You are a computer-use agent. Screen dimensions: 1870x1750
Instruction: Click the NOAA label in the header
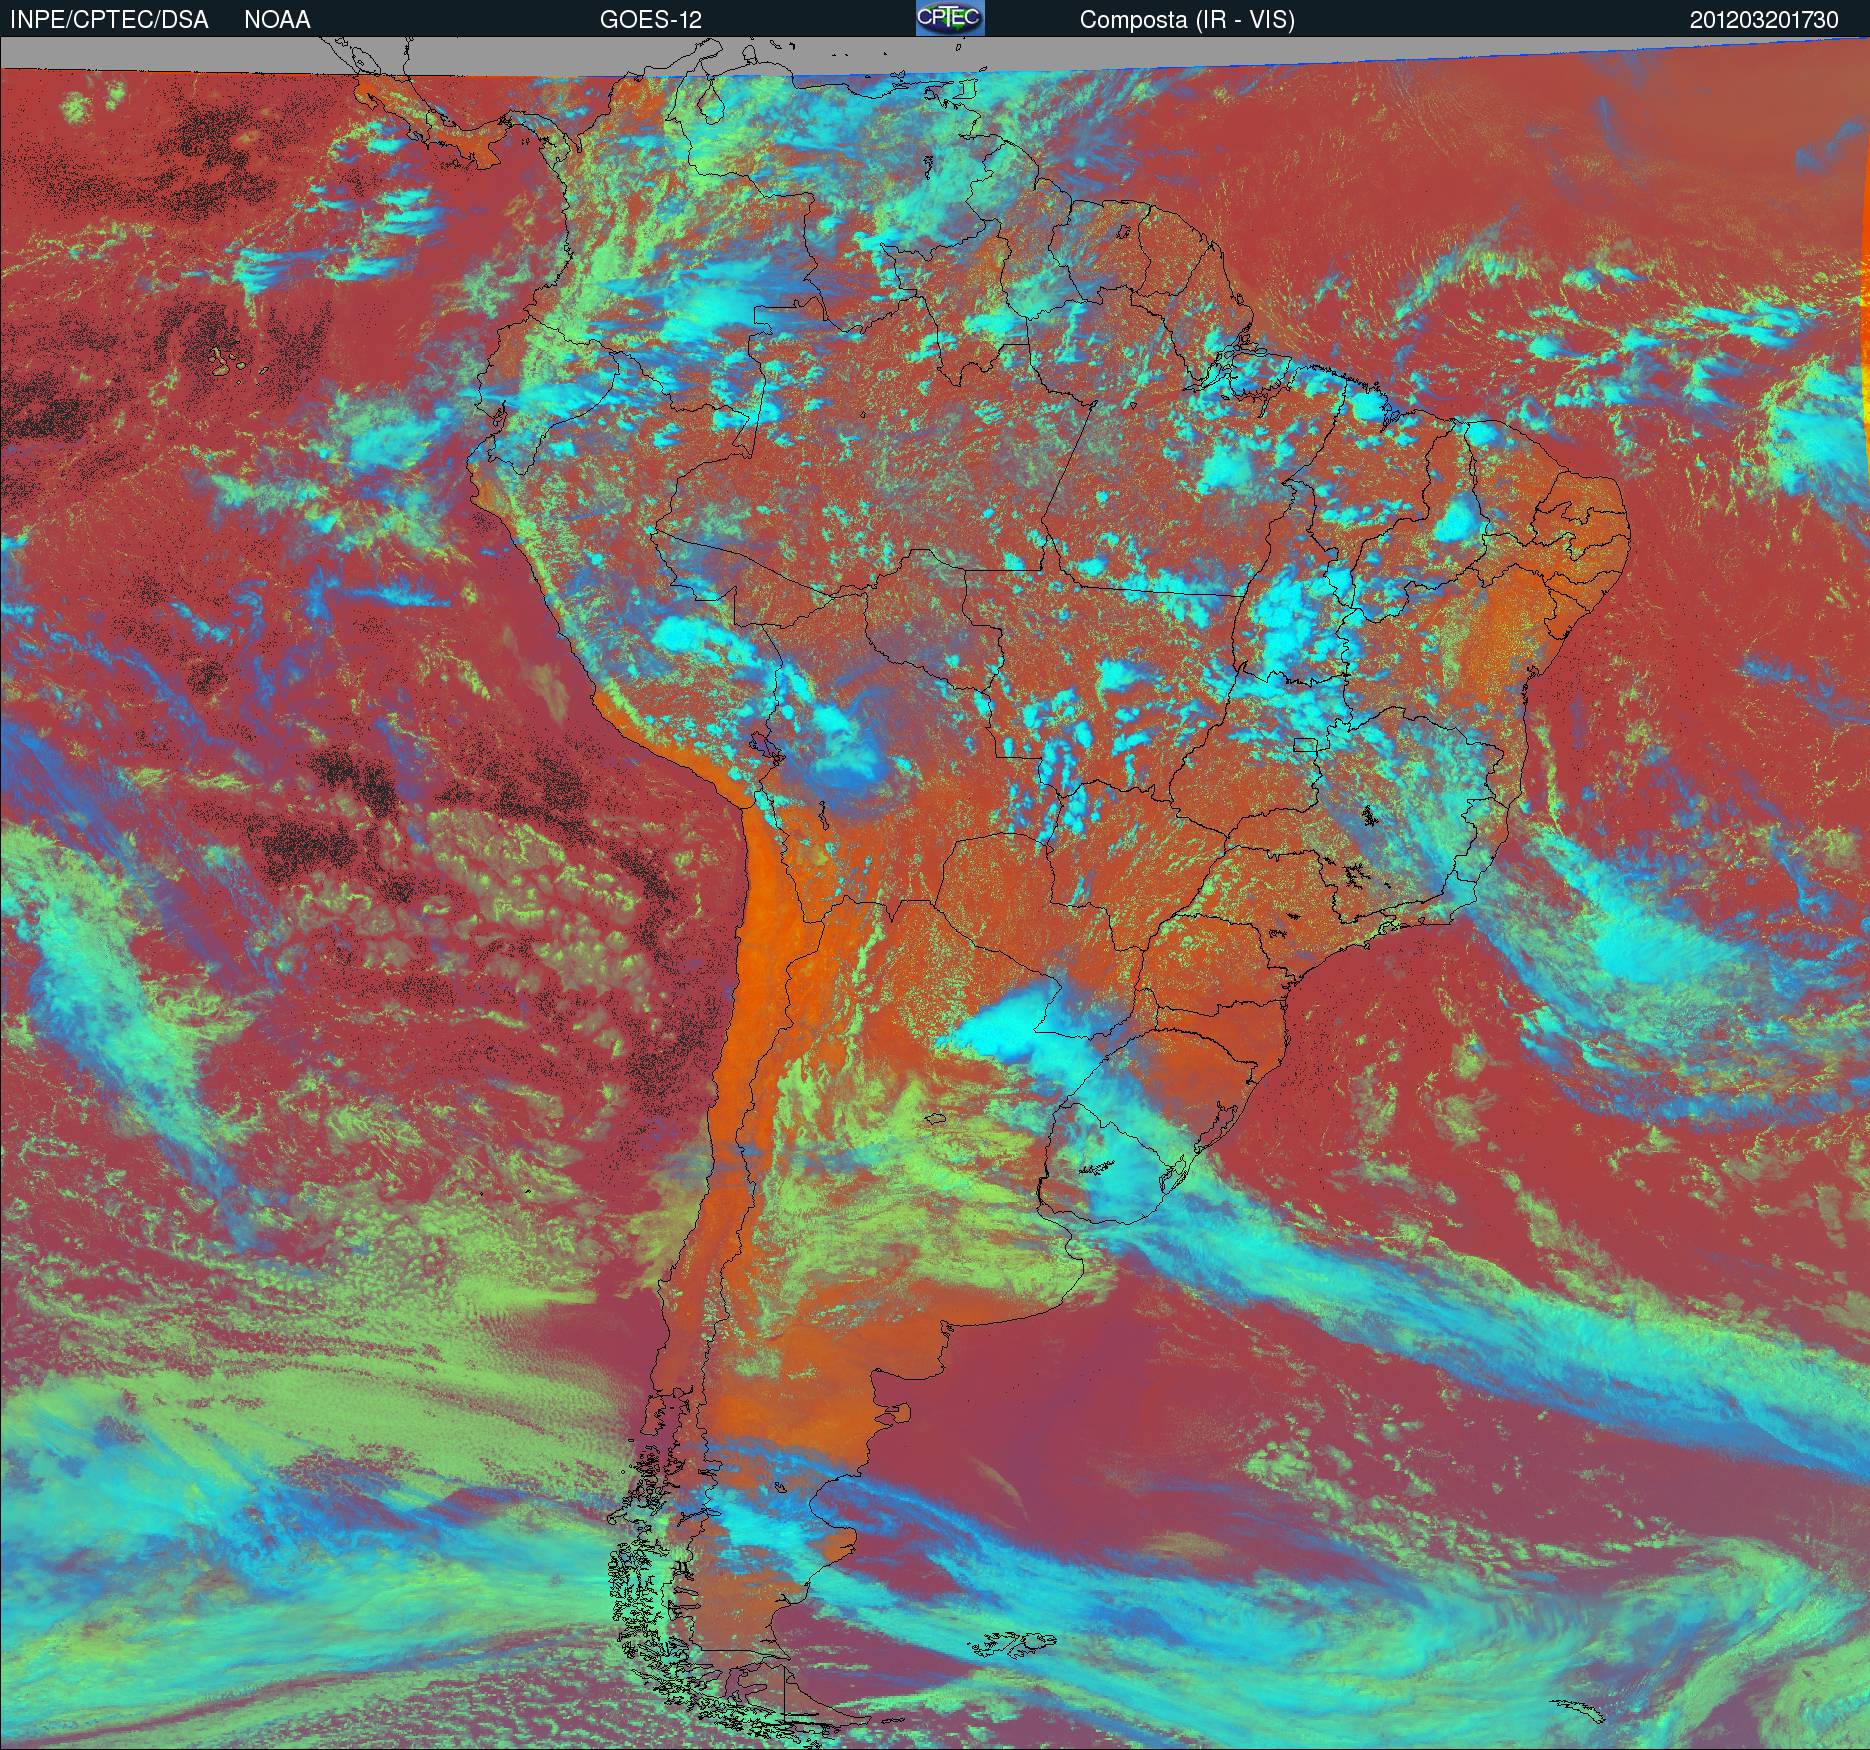(x=277, y=20)
